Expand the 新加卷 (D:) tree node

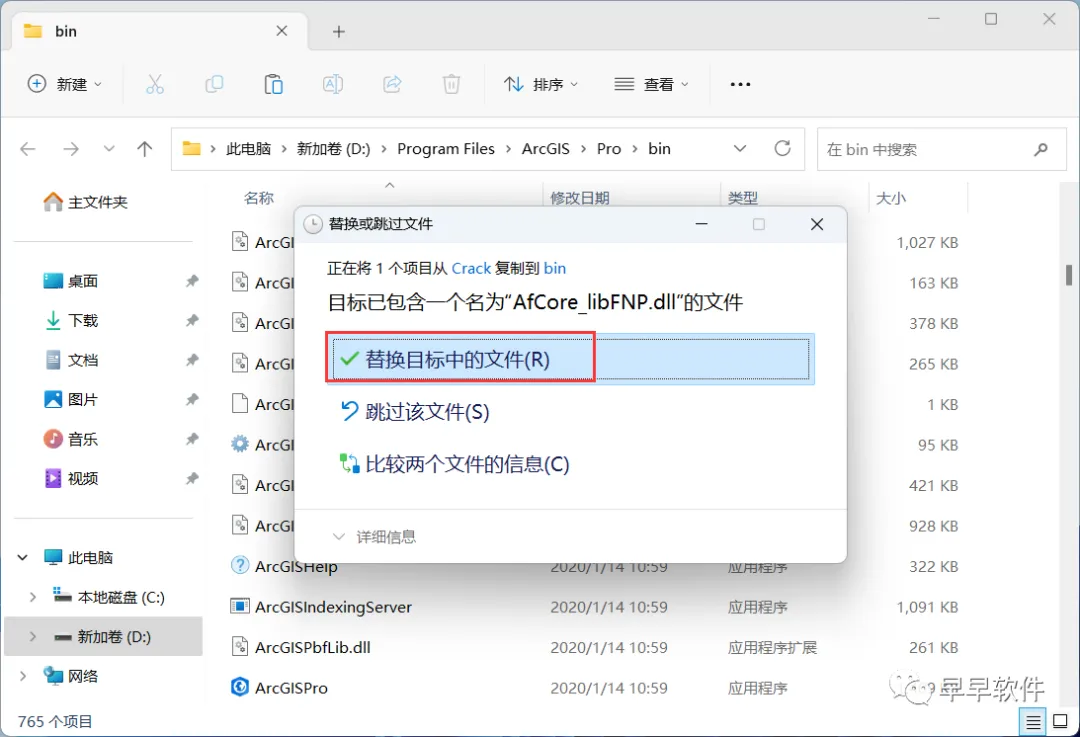(x=32, y=636)
